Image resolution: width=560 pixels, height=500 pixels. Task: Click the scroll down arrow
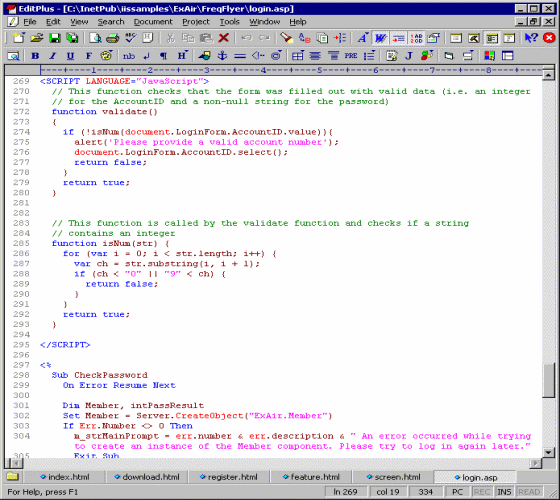(x=548, y=452)
